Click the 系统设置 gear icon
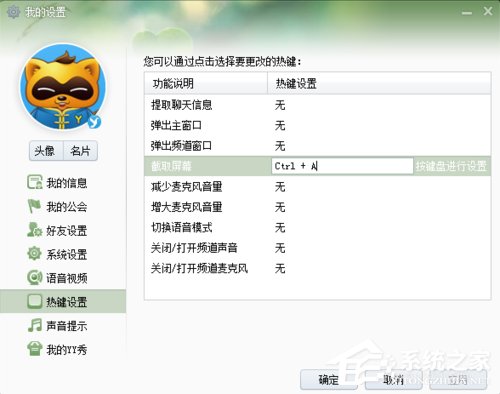500x394 pixels. point(34,253)
